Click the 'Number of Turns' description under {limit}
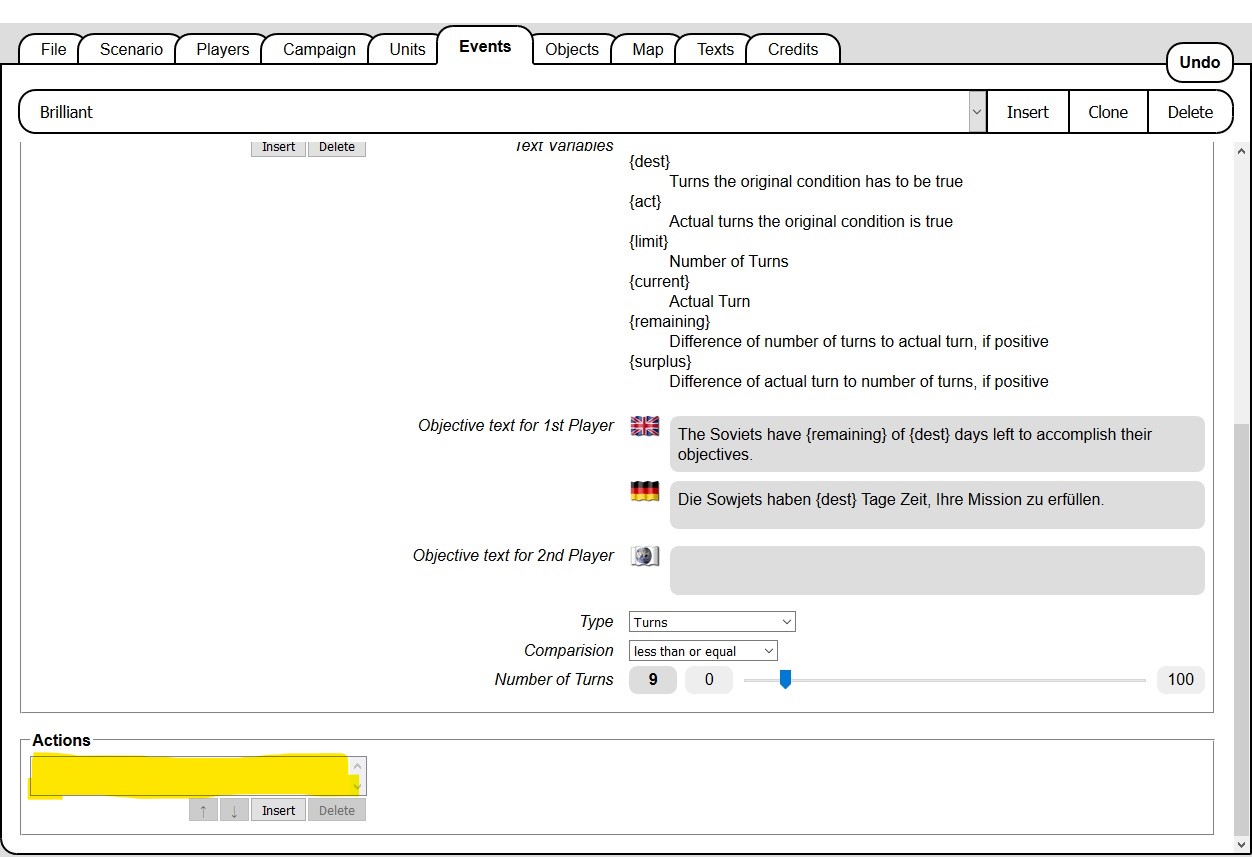Screen dimensions: 1252x857 pyautogui.click(x=729, y=261)
